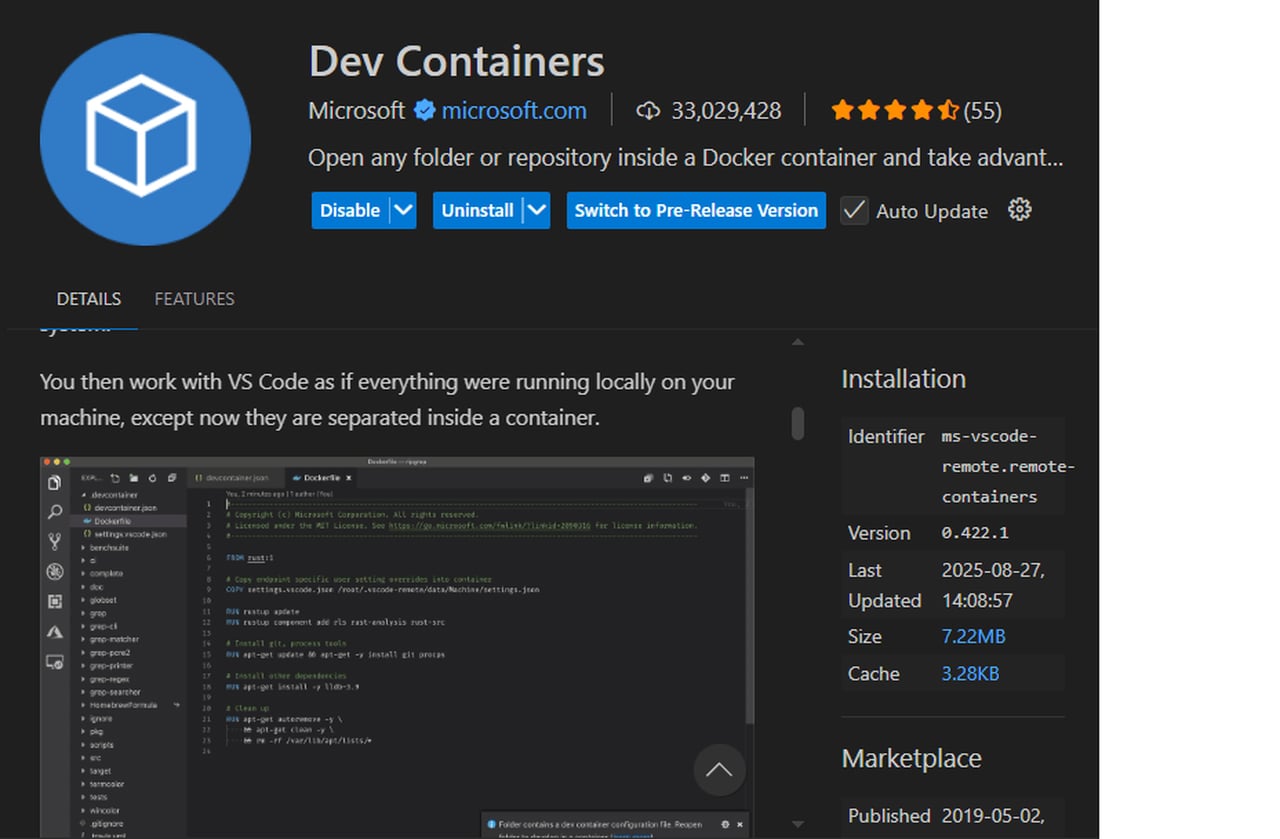1280x839 pixels.
Task: Split the editor using the title bar icon
Action: (723, 476)
